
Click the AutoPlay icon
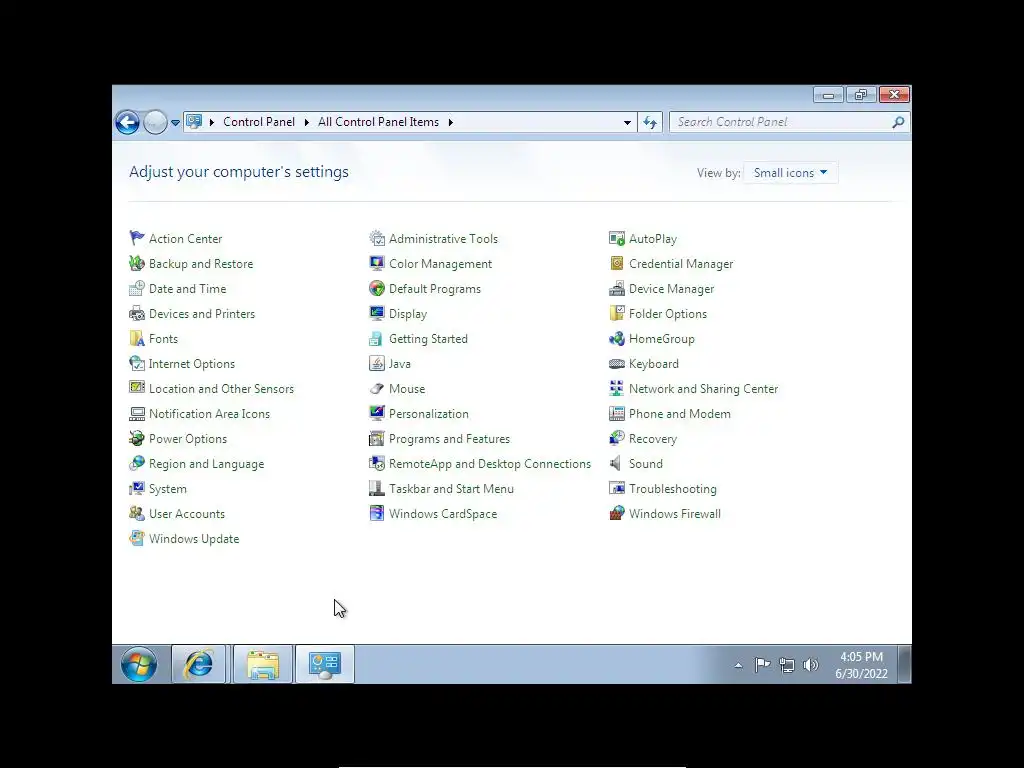click(616, 238)
